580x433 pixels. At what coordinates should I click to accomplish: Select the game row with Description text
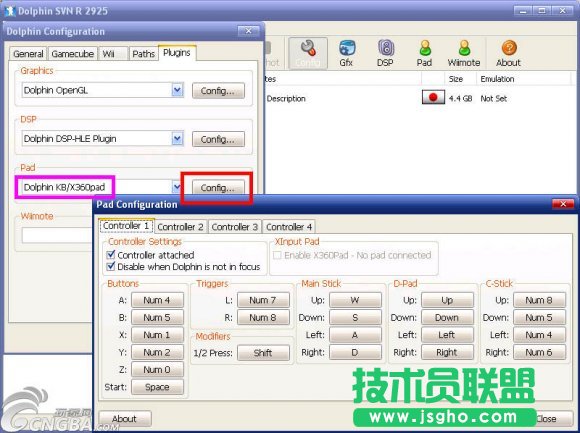(420, 98)
